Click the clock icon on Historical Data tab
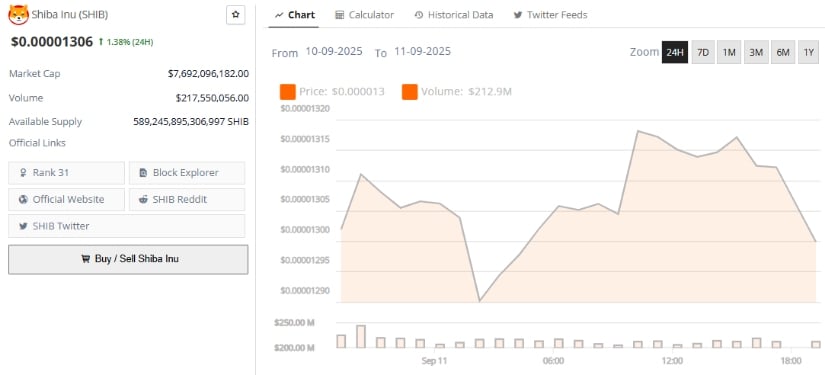This screenshot has width=825, height=375. (x=419, y=15)
